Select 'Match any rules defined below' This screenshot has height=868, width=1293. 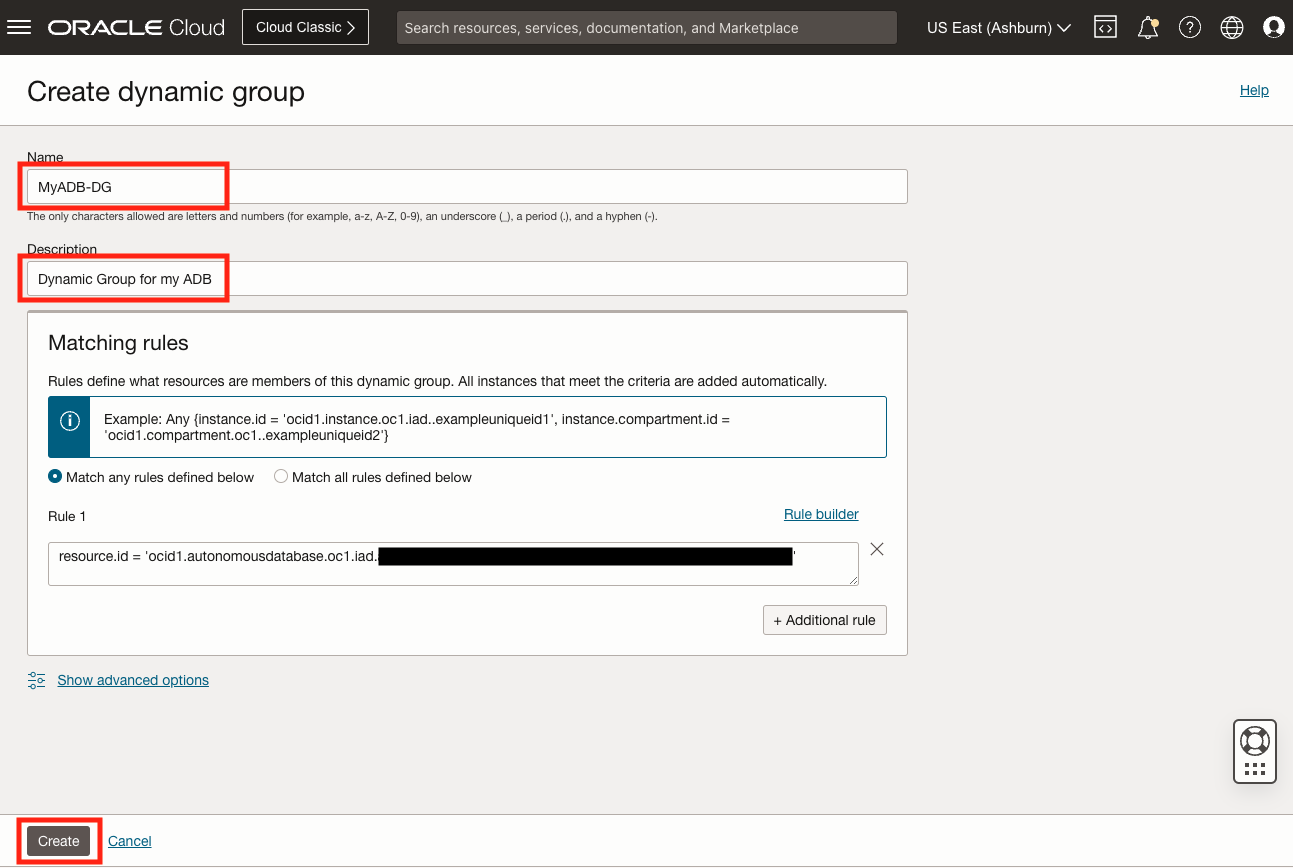[55, 477]
